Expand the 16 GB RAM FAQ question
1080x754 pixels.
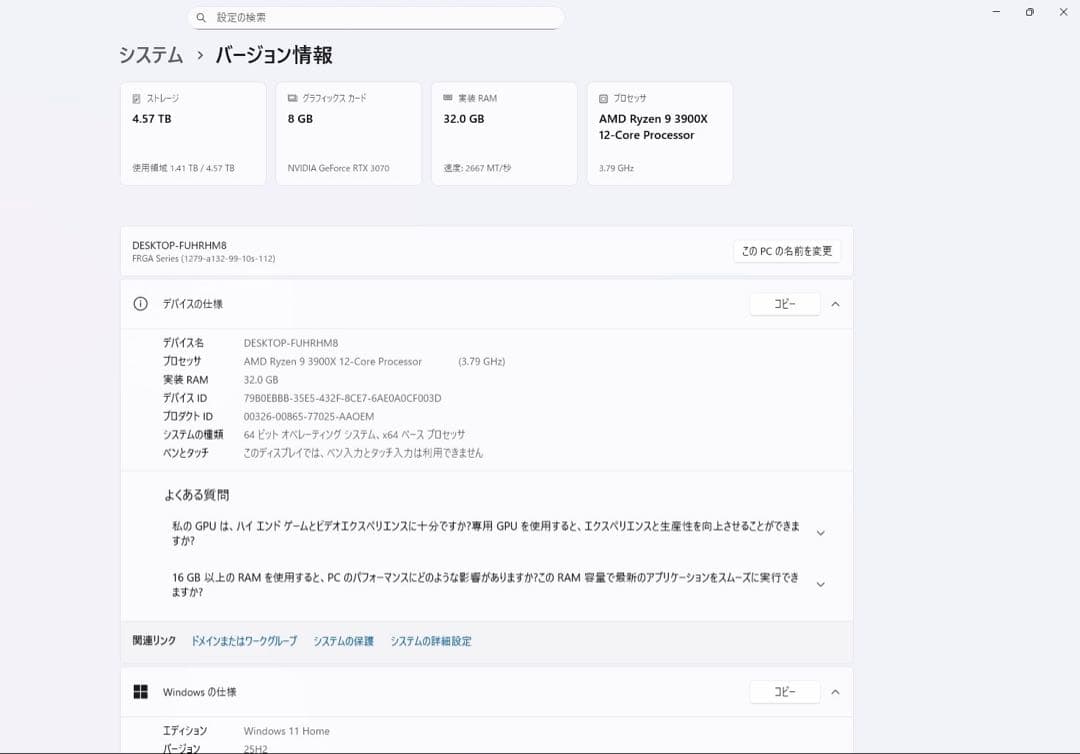click(x=820, y=583)
